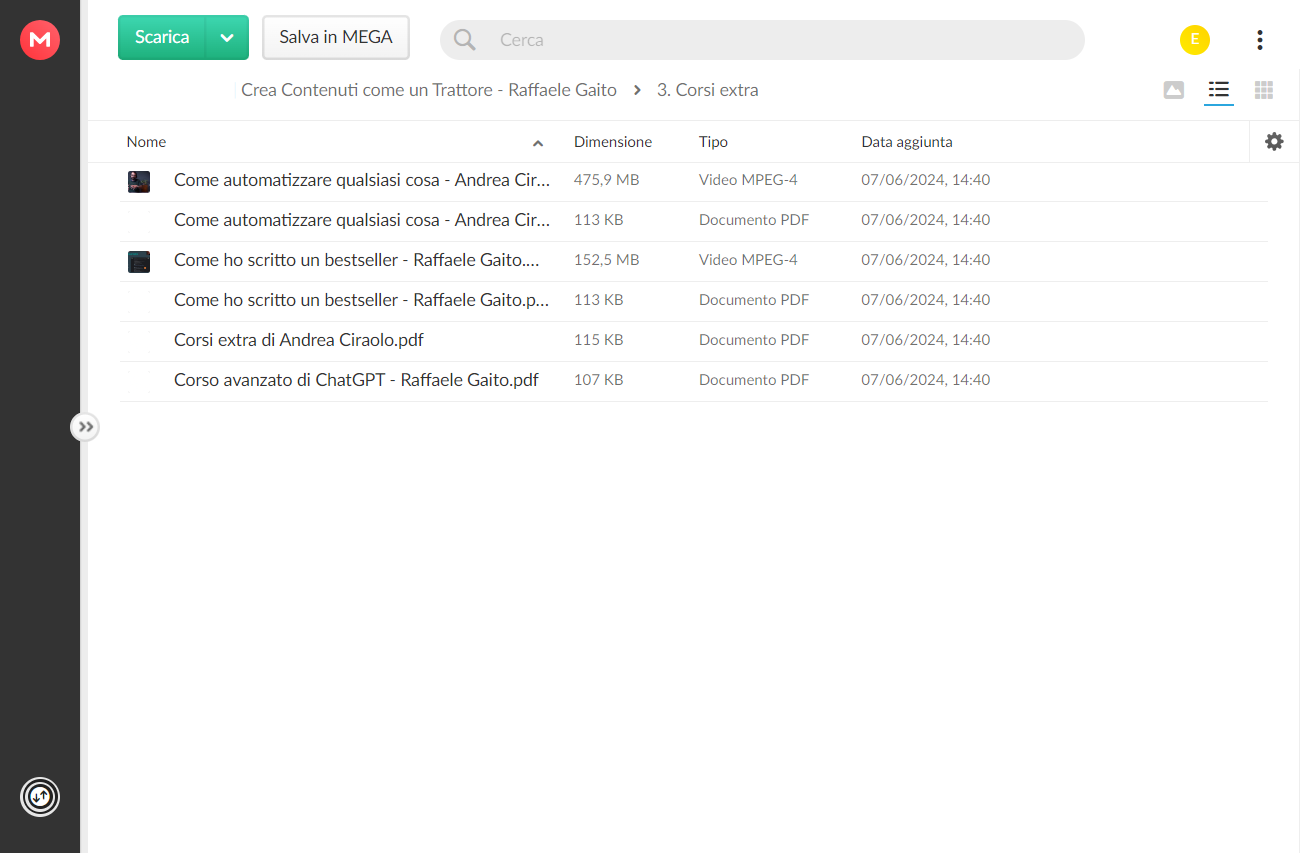Open the three-dot more options menu
Screen dimensions: 1300x853
point(1260,40)
